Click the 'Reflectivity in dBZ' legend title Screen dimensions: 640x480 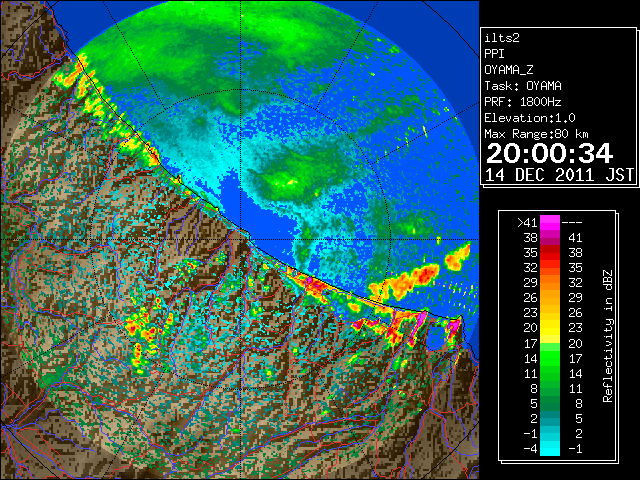tap(608, 336)
